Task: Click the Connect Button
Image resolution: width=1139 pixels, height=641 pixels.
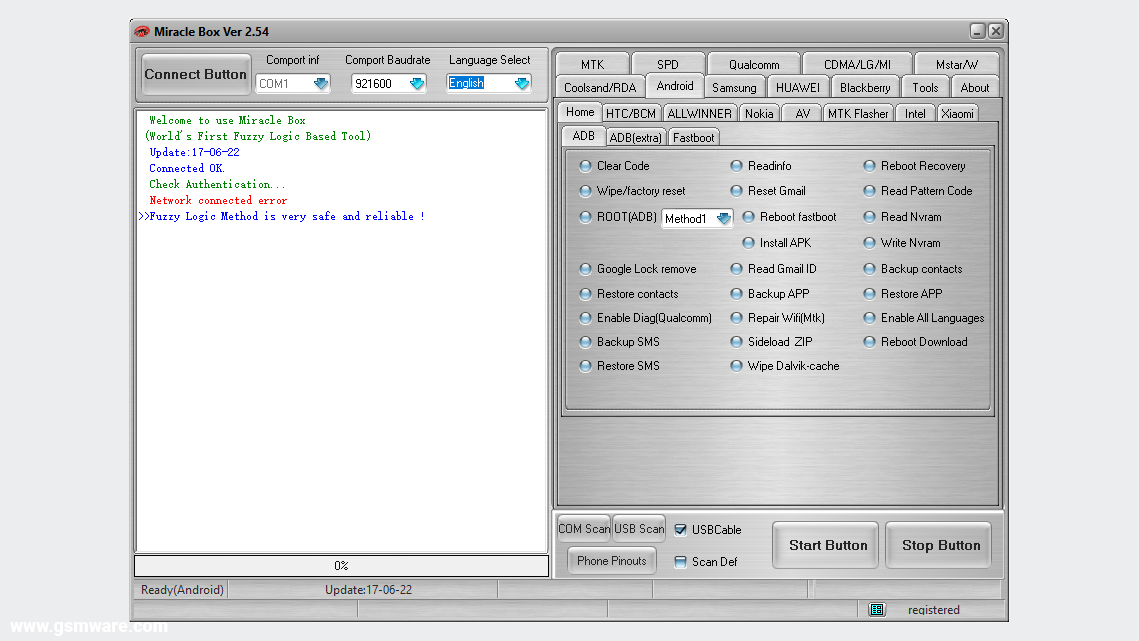Action: [x=195, y=74]
